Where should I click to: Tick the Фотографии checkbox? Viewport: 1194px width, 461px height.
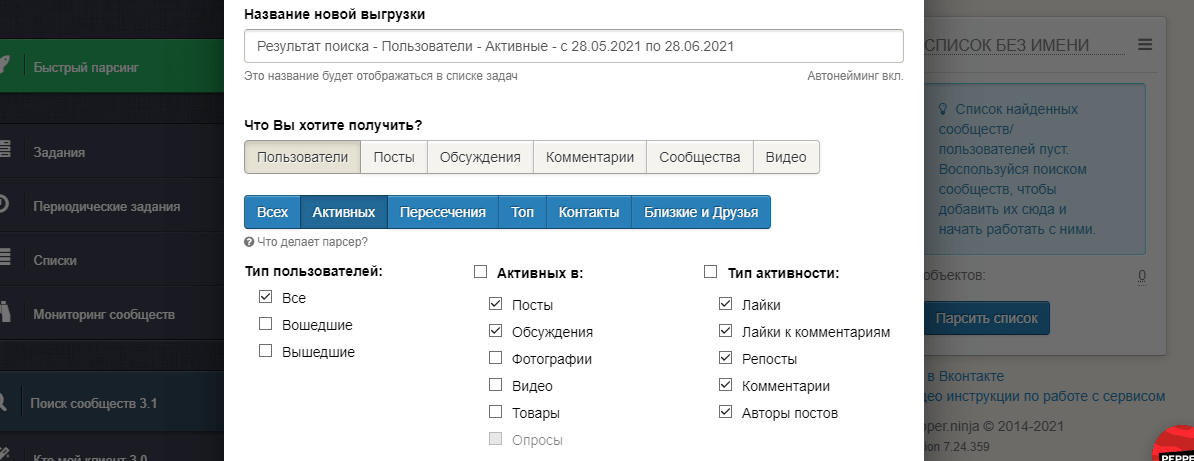coord(496,358)
